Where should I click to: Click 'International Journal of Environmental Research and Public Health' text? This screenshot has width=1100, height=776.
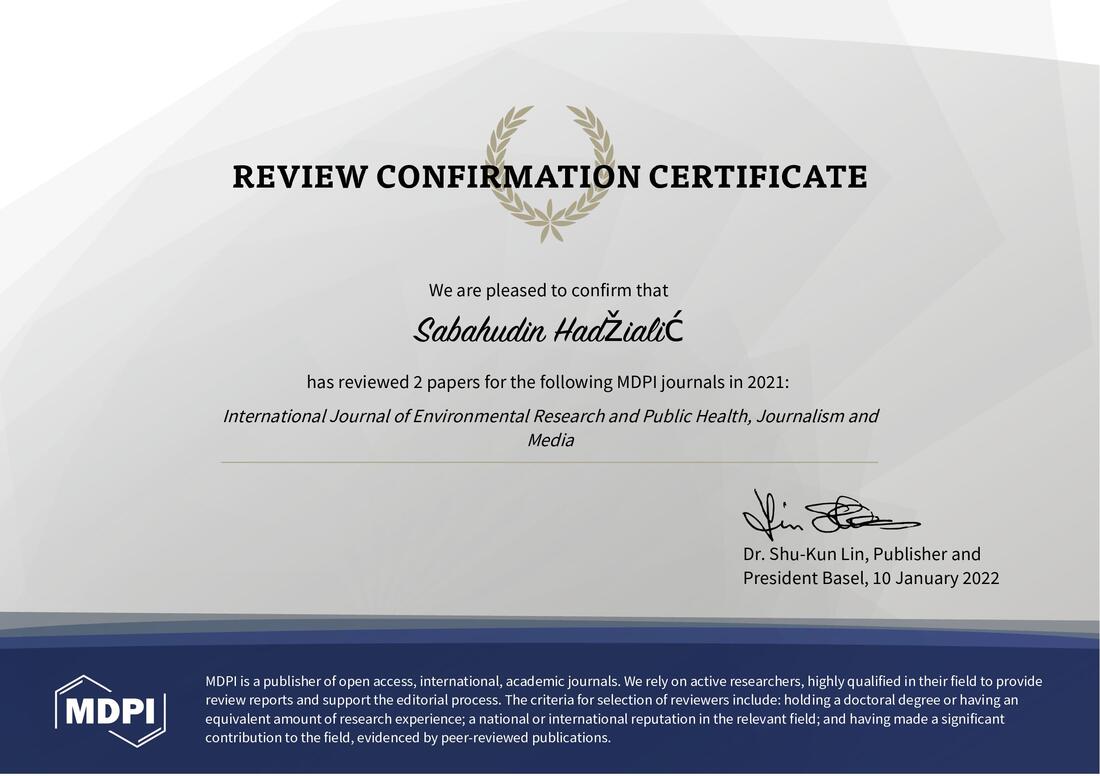pyautogui.click(x=485, y=416)
